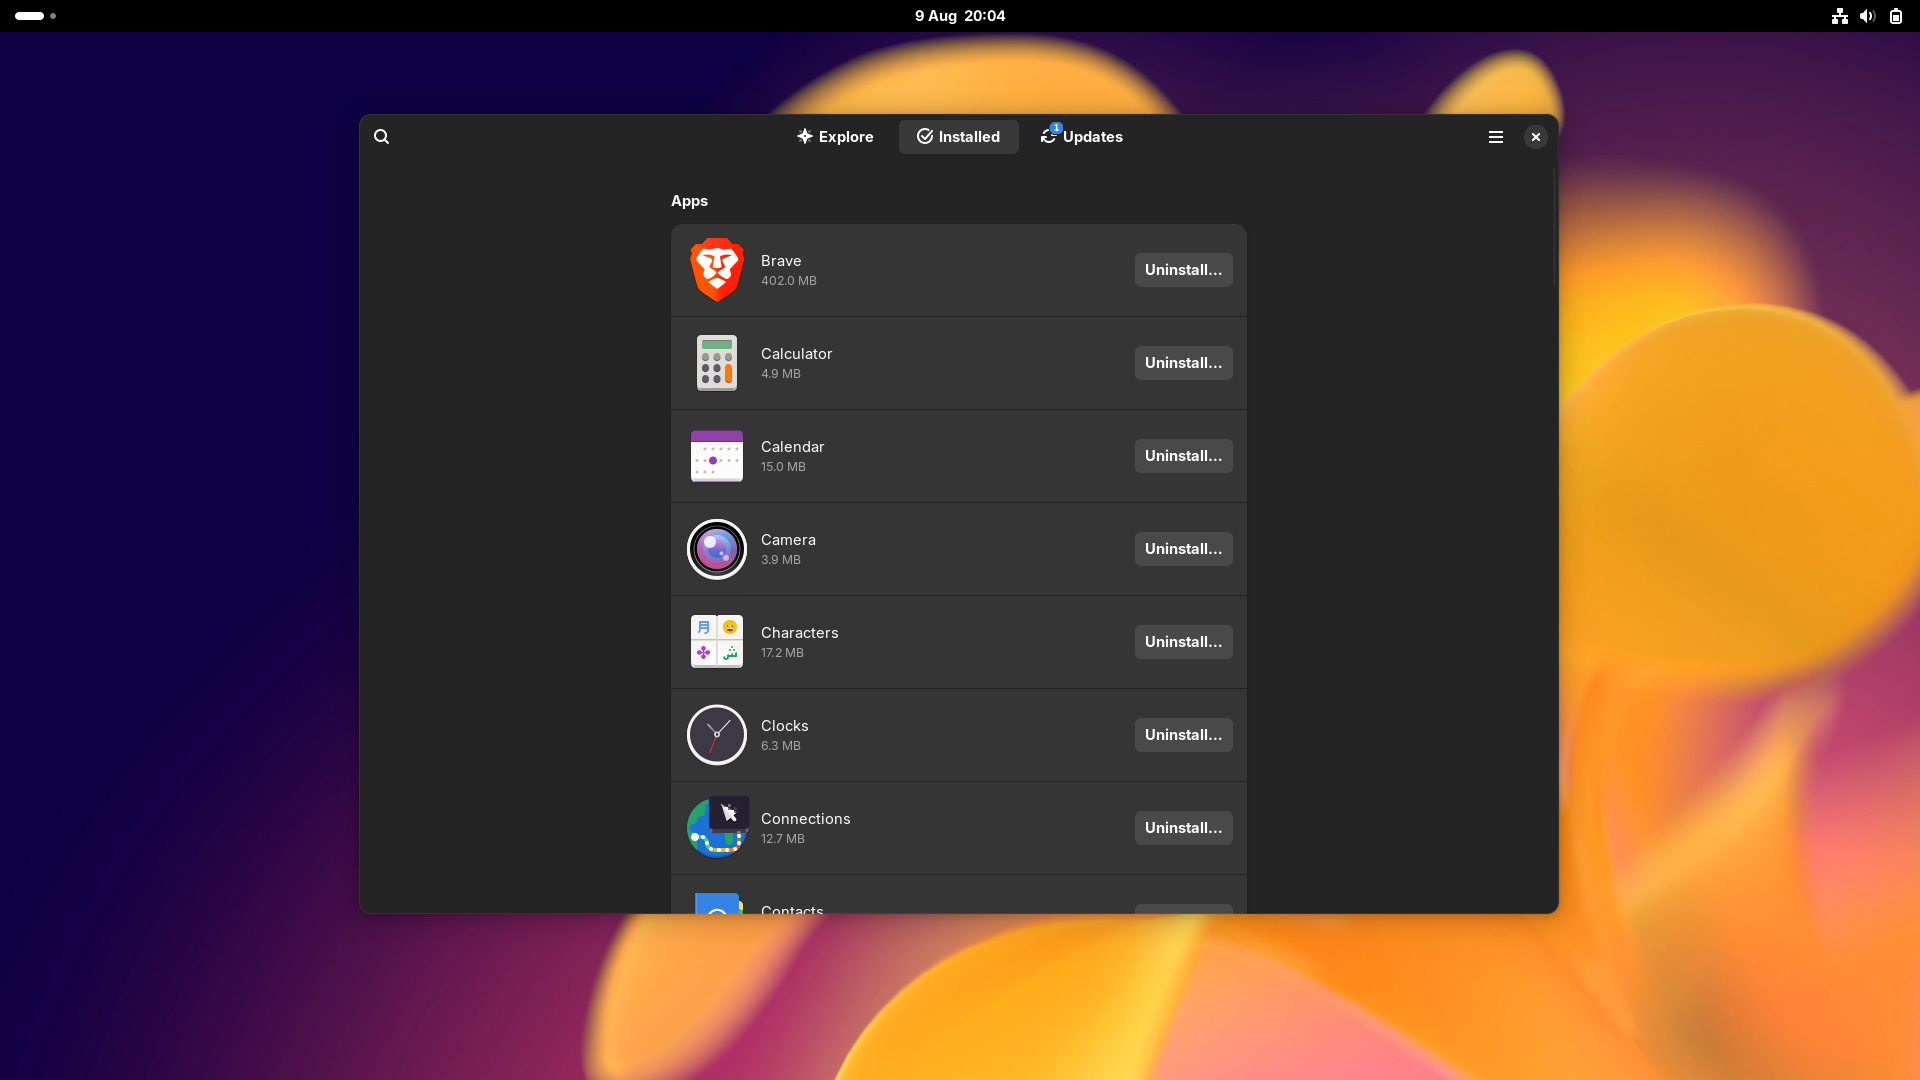
Task: Open the Characters app name label
Action: [799, 633]
